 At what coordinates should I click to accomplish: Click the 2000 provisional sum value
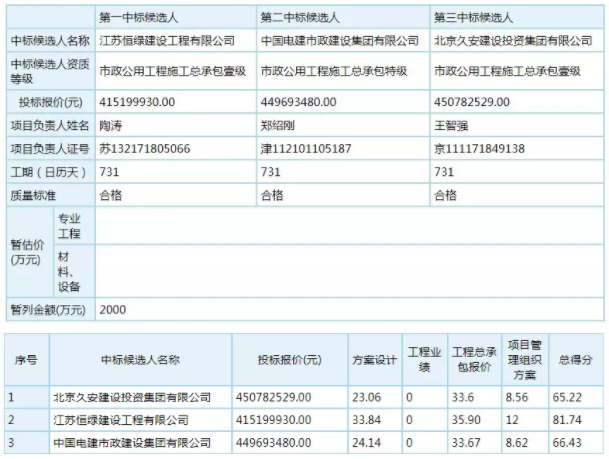113,309
